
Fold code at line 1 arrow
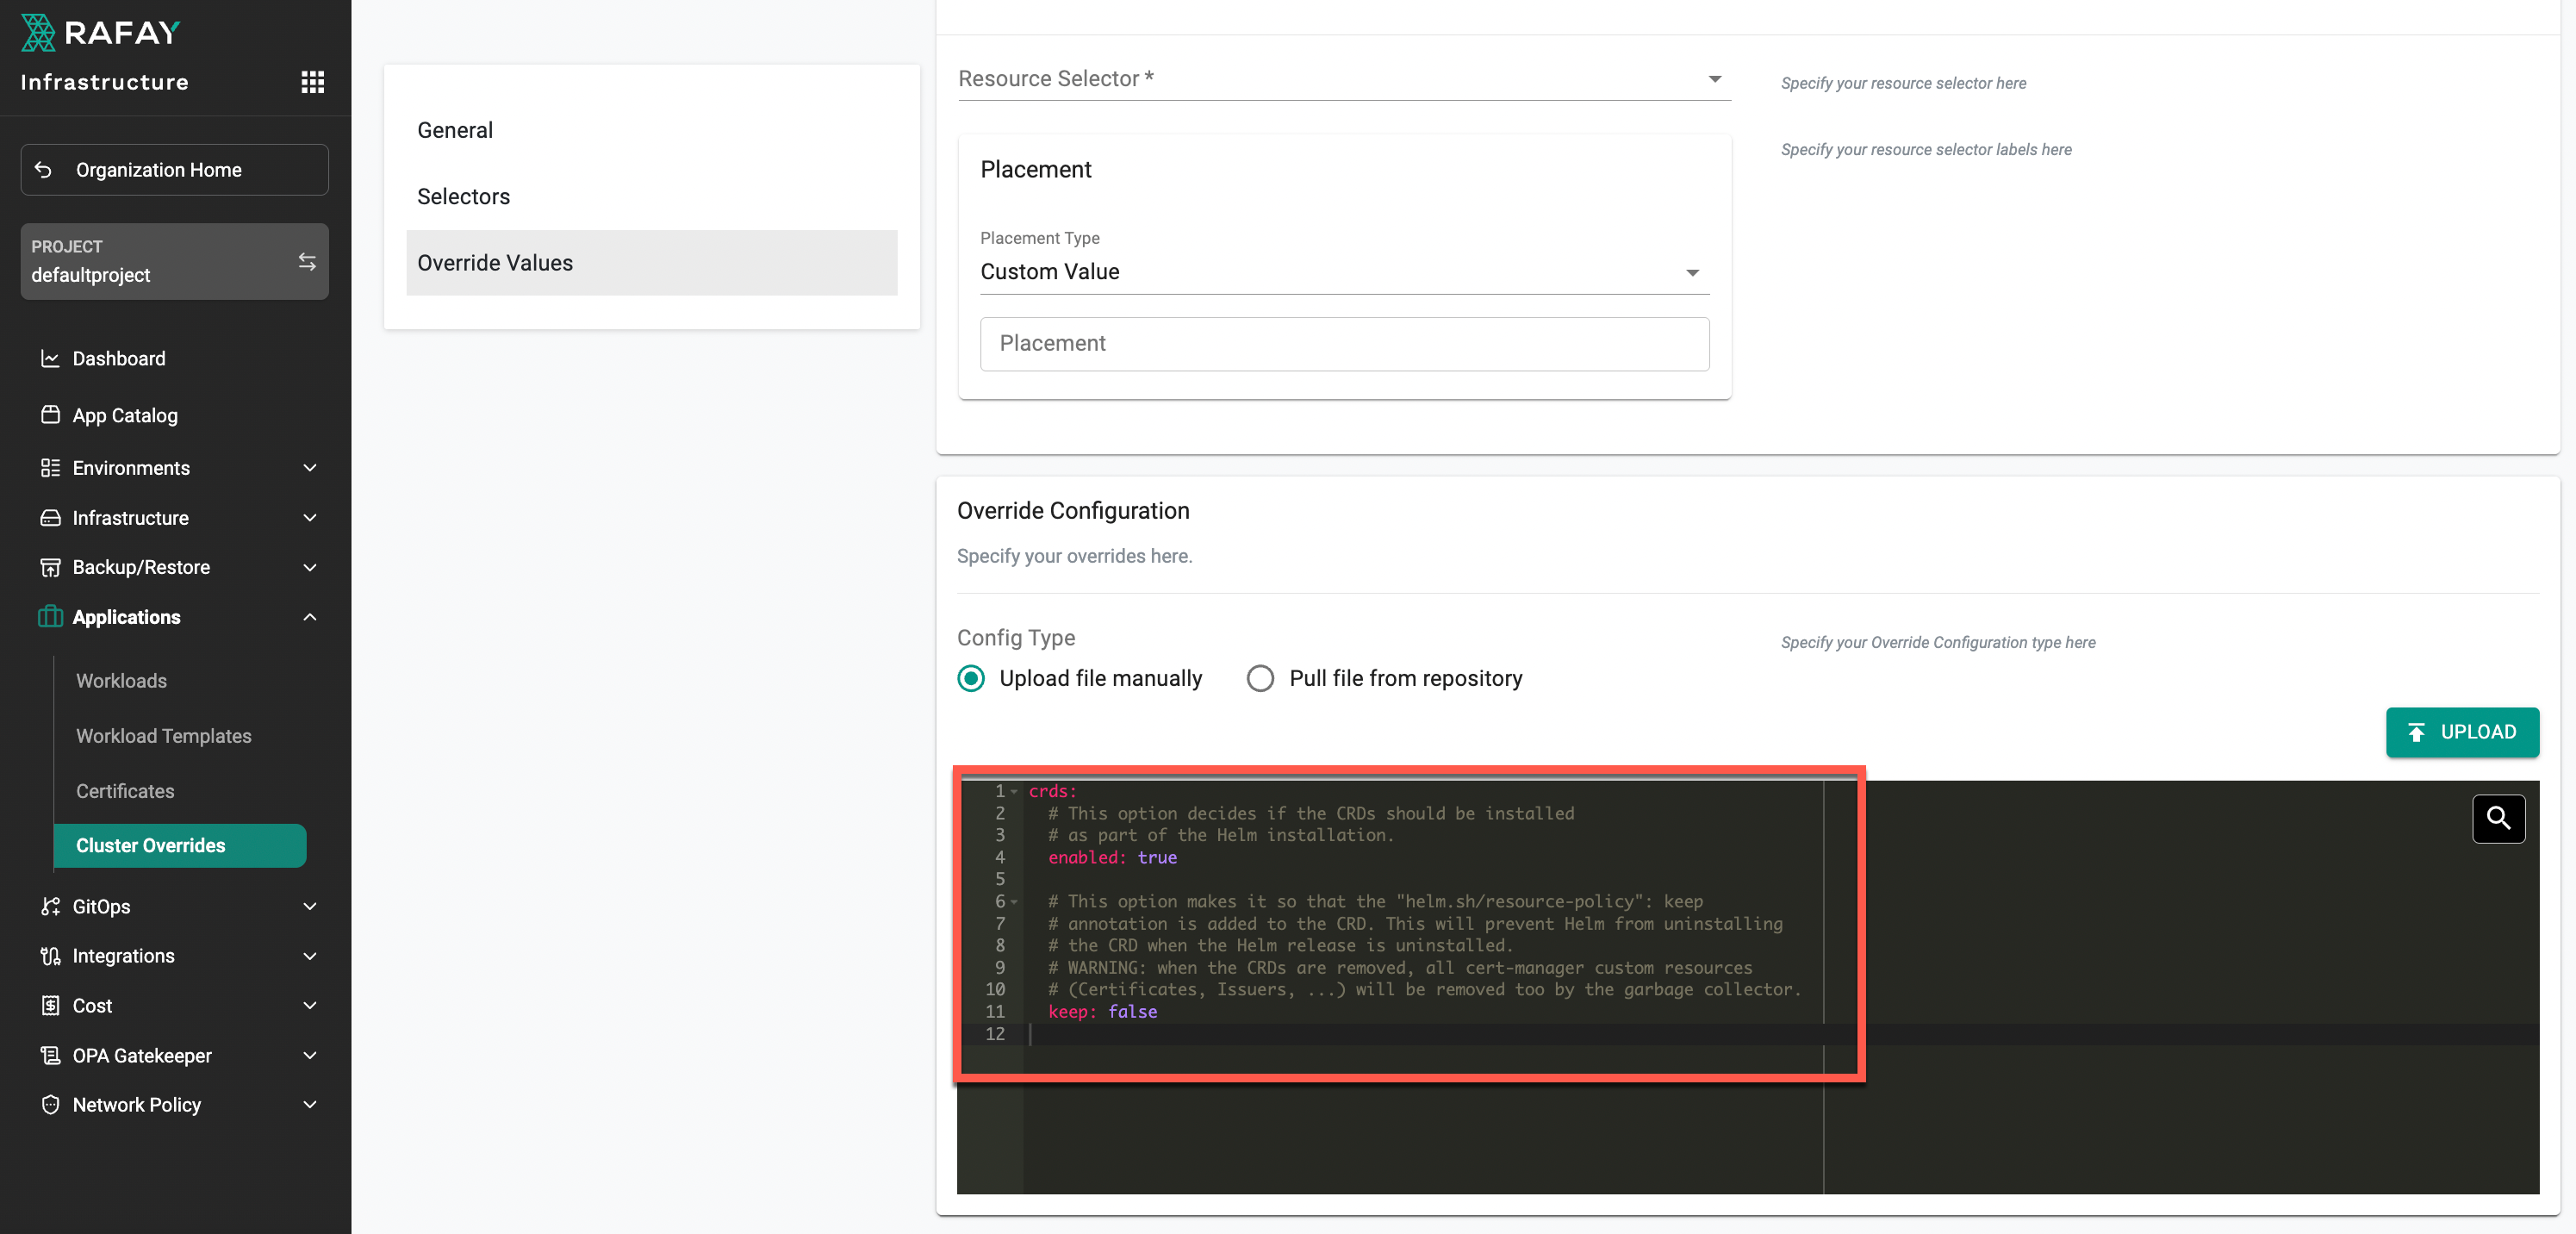pos(1014,792)
